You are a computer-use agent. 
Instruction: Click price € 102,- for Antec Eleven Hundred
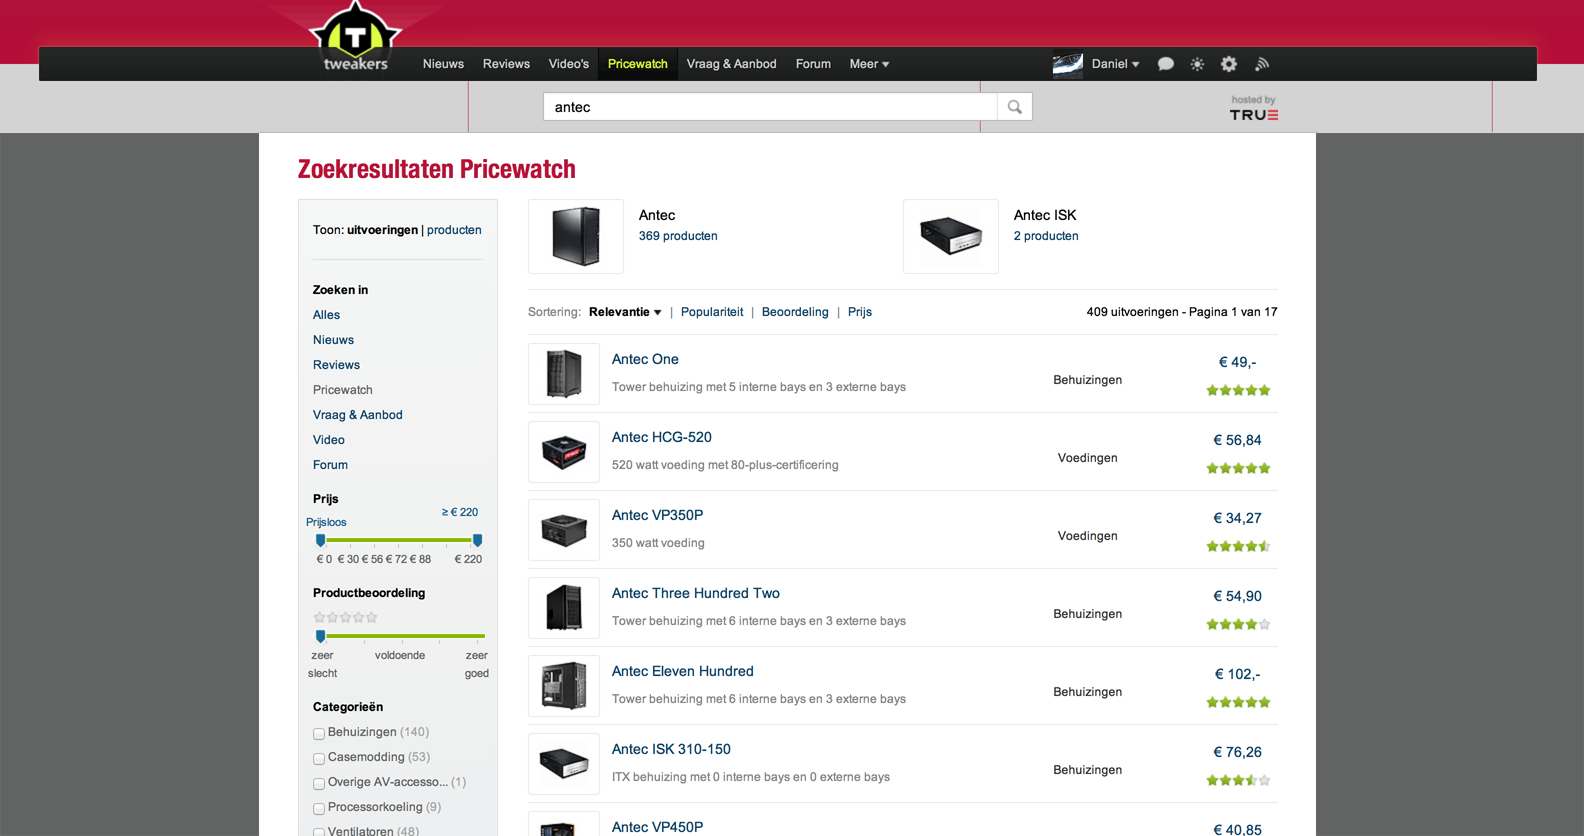pyautogui.click(x=1238, y=674)
